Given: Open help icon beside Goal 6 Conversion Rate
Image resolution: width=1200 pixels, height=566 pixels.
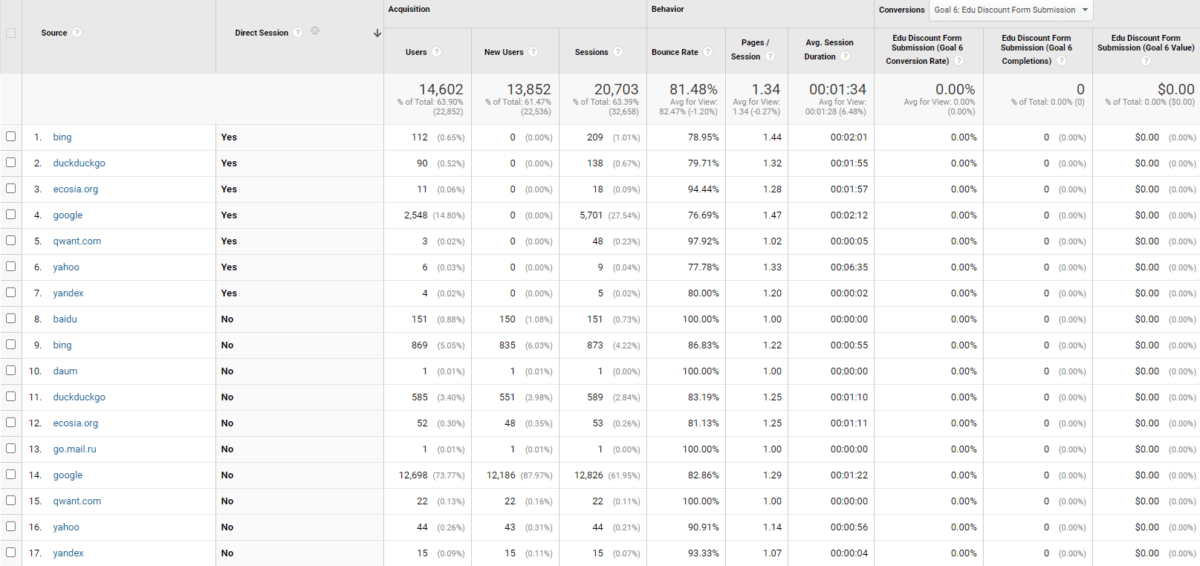Looking at the screenshot, I should [x=958, y=61].
